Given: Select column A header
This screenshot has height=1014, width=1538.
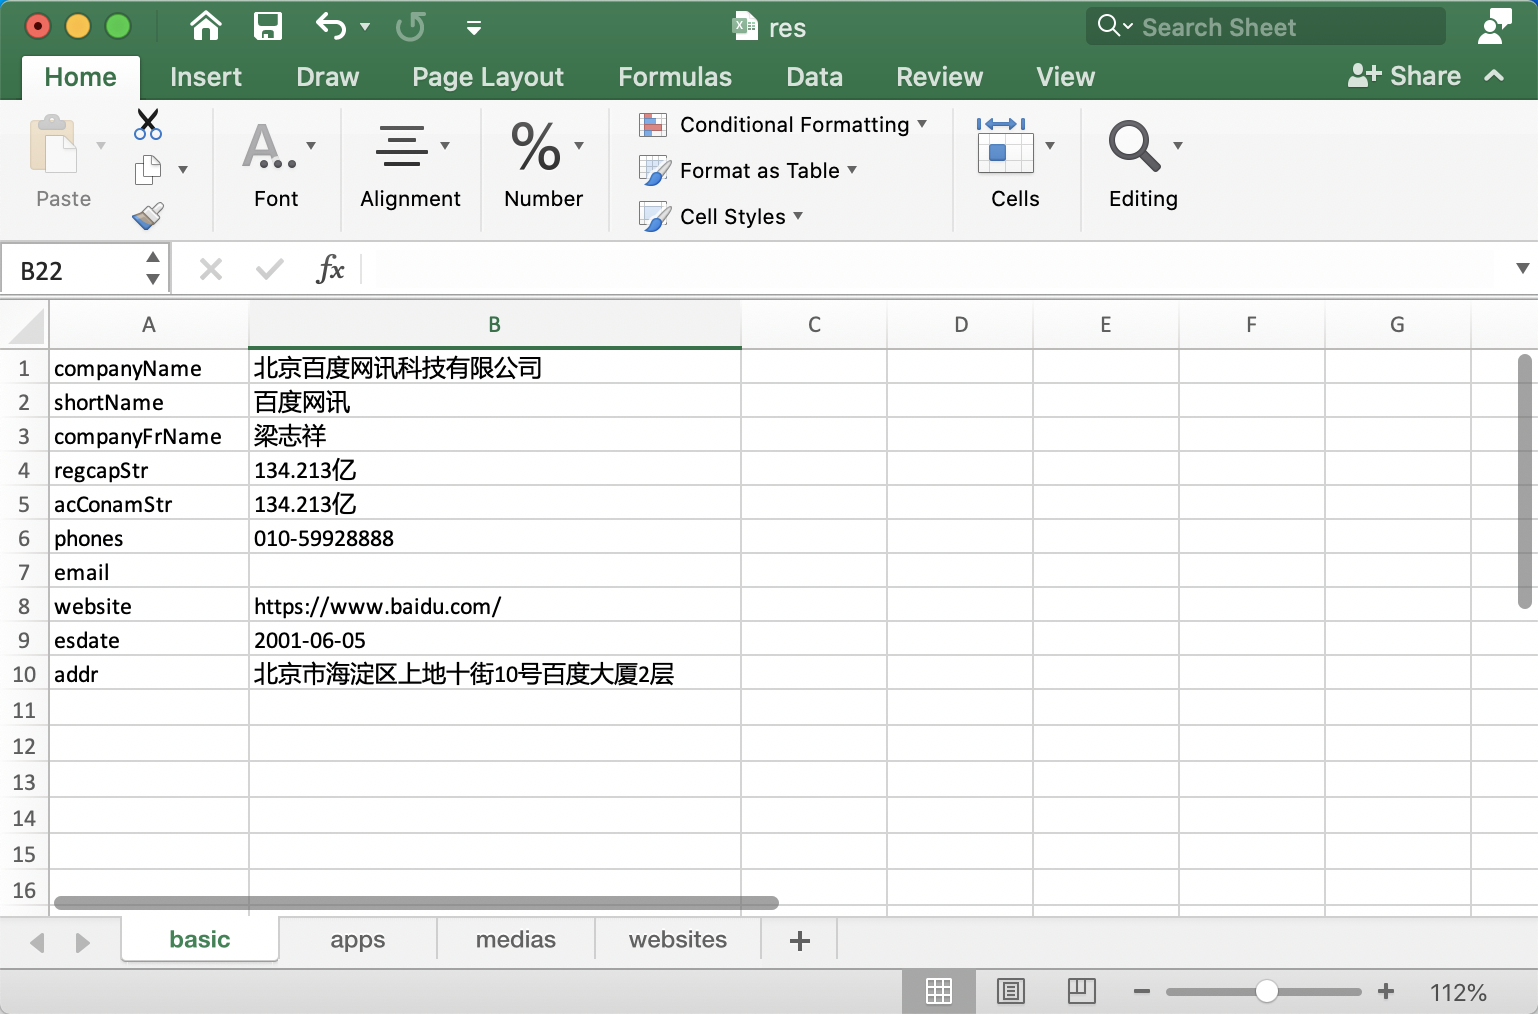Looking at the screenshot, I should point(149,324).
